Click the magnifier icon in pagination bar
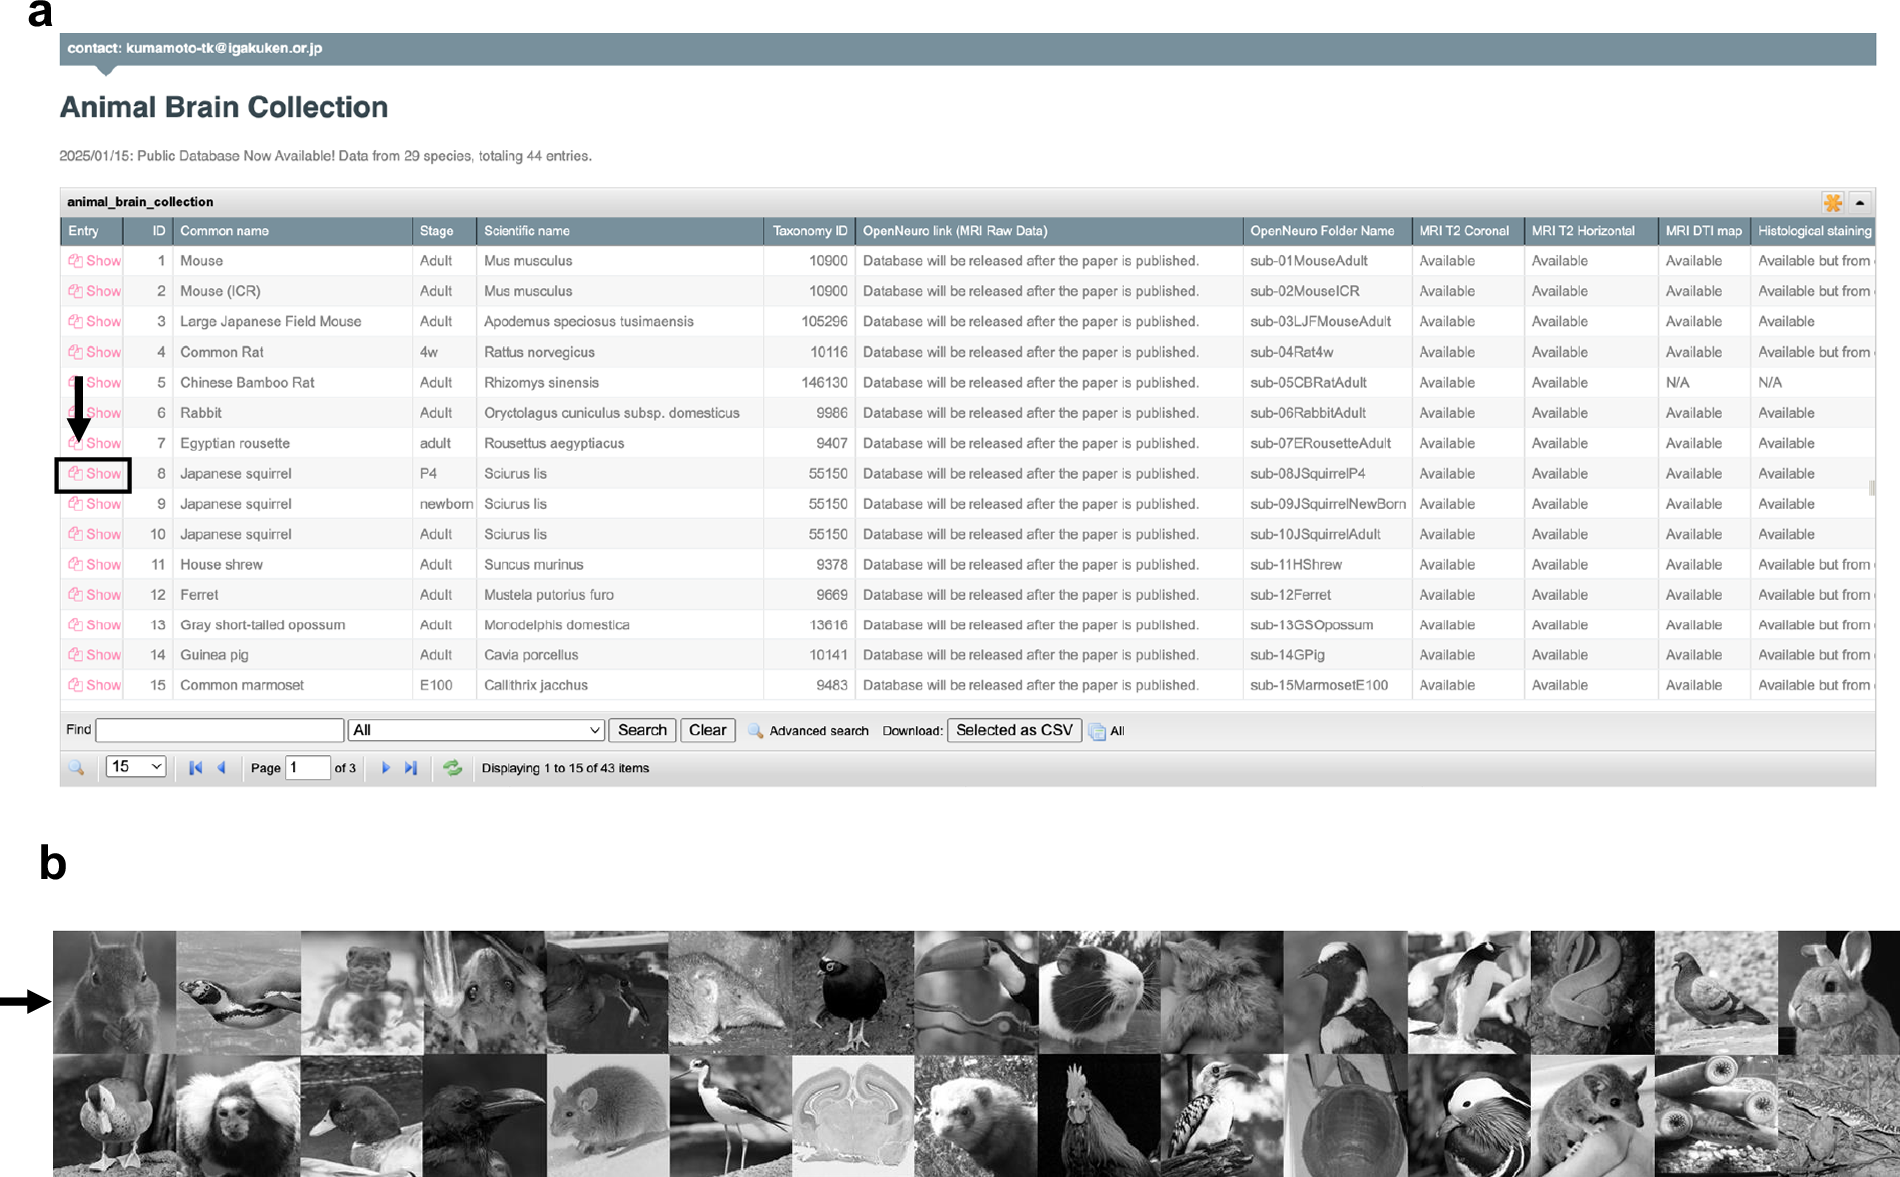Image resolution: width=1900 pixels, height=1177 pixels. click(77, 768)
